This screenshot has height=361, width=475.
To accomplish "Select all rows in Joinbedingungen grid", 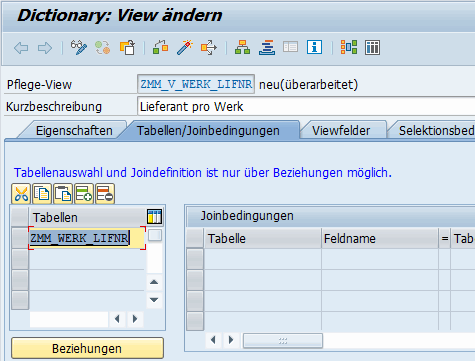I will (195, 238).
